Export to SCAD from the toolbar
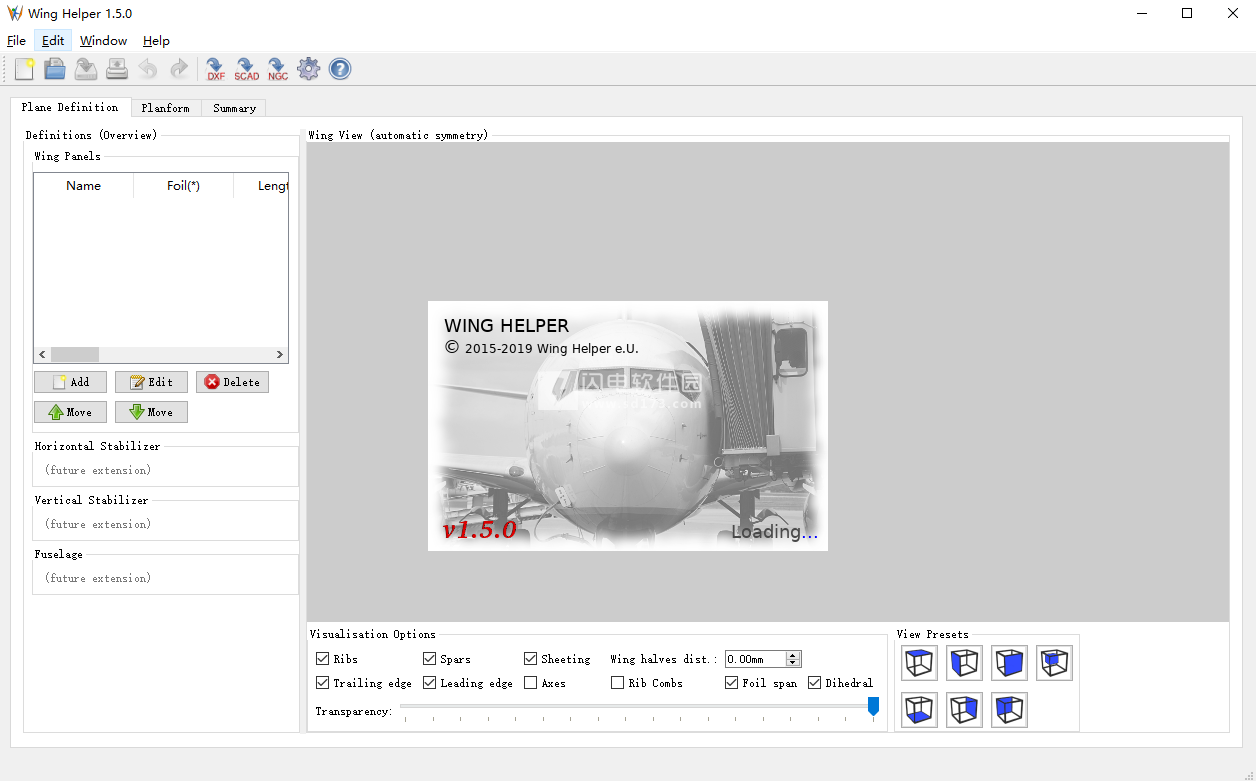 [246, 69]
